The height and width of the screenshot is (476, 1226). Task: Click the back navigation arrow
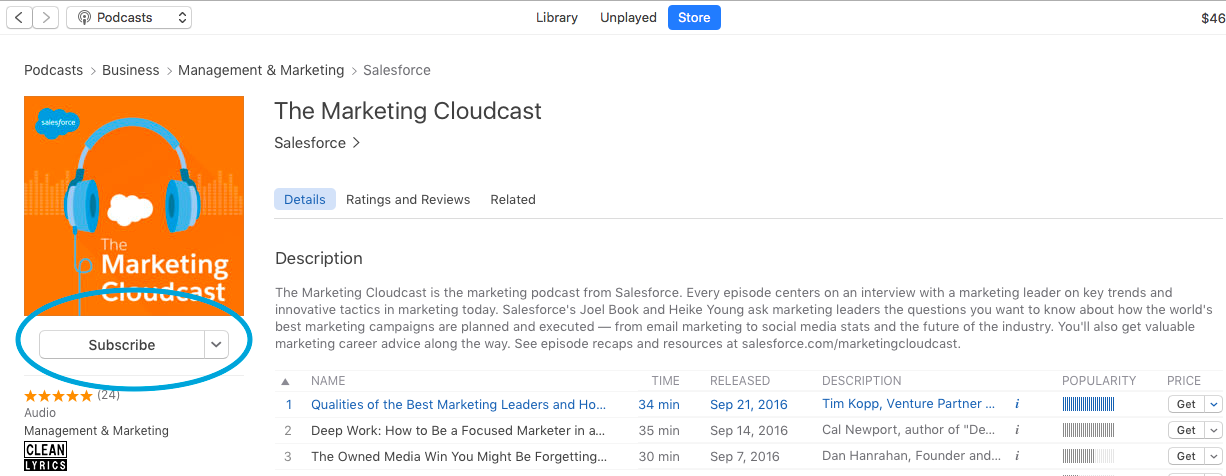(19, 18)
